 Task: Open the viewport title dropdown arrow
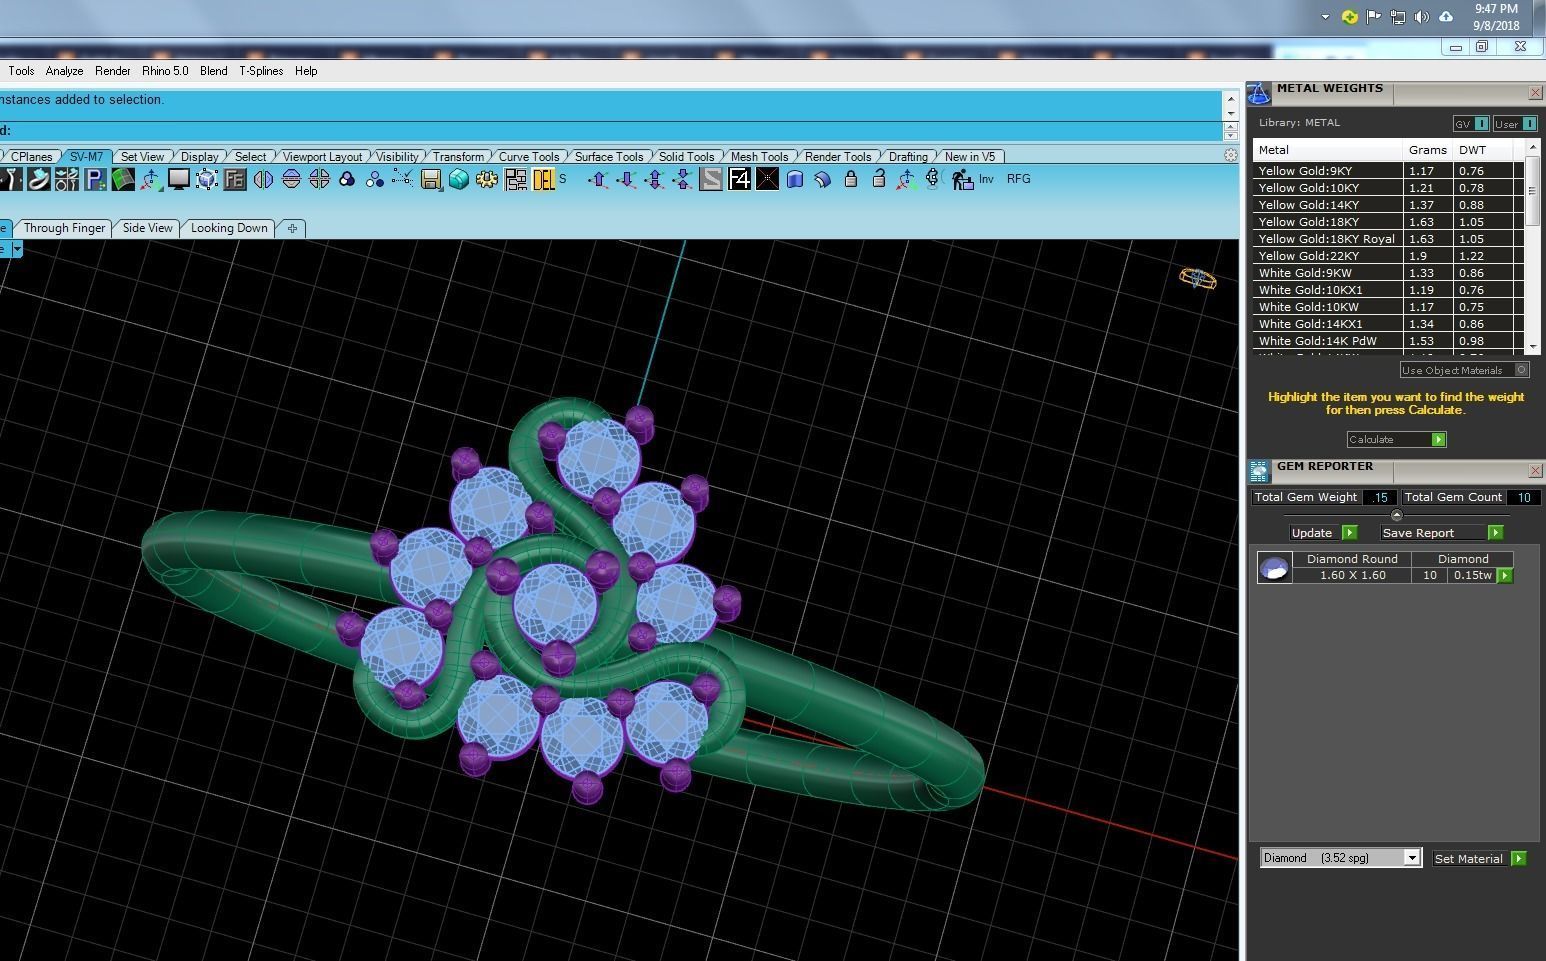click(16, 249)
